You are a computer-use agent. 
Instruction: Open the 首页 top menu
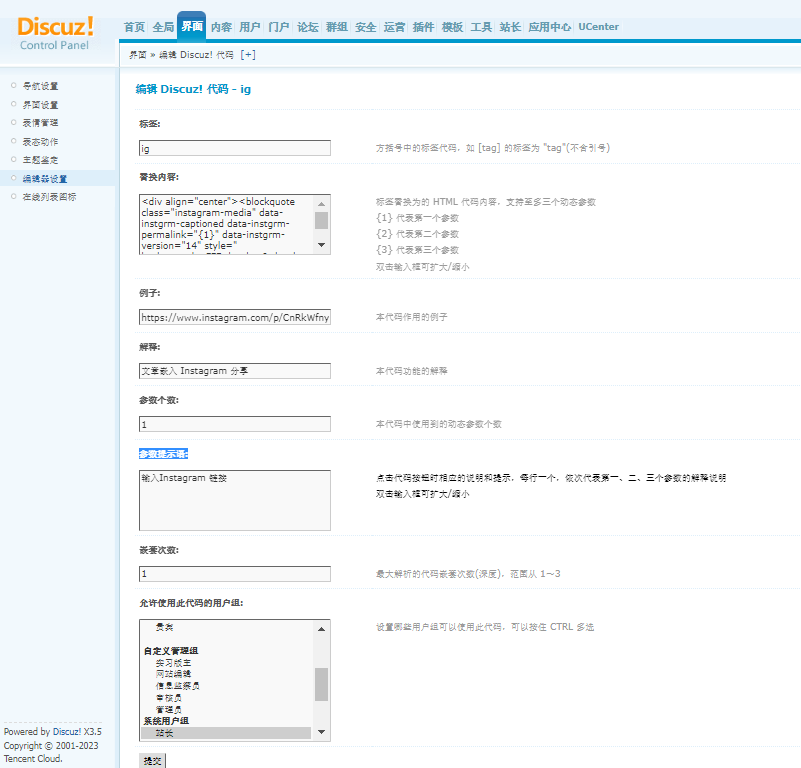click(134, 27)
